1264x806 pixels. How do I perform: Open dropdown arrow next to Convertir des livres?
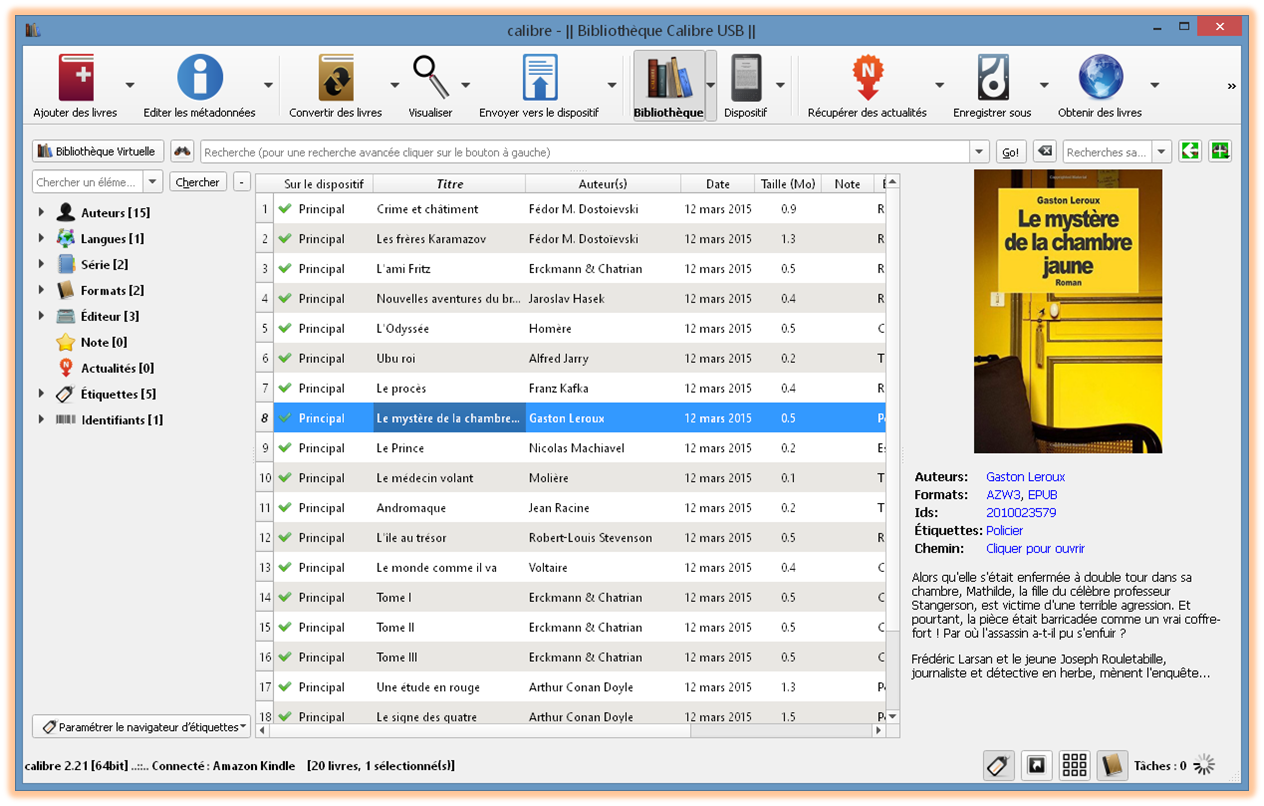[395, 86]
